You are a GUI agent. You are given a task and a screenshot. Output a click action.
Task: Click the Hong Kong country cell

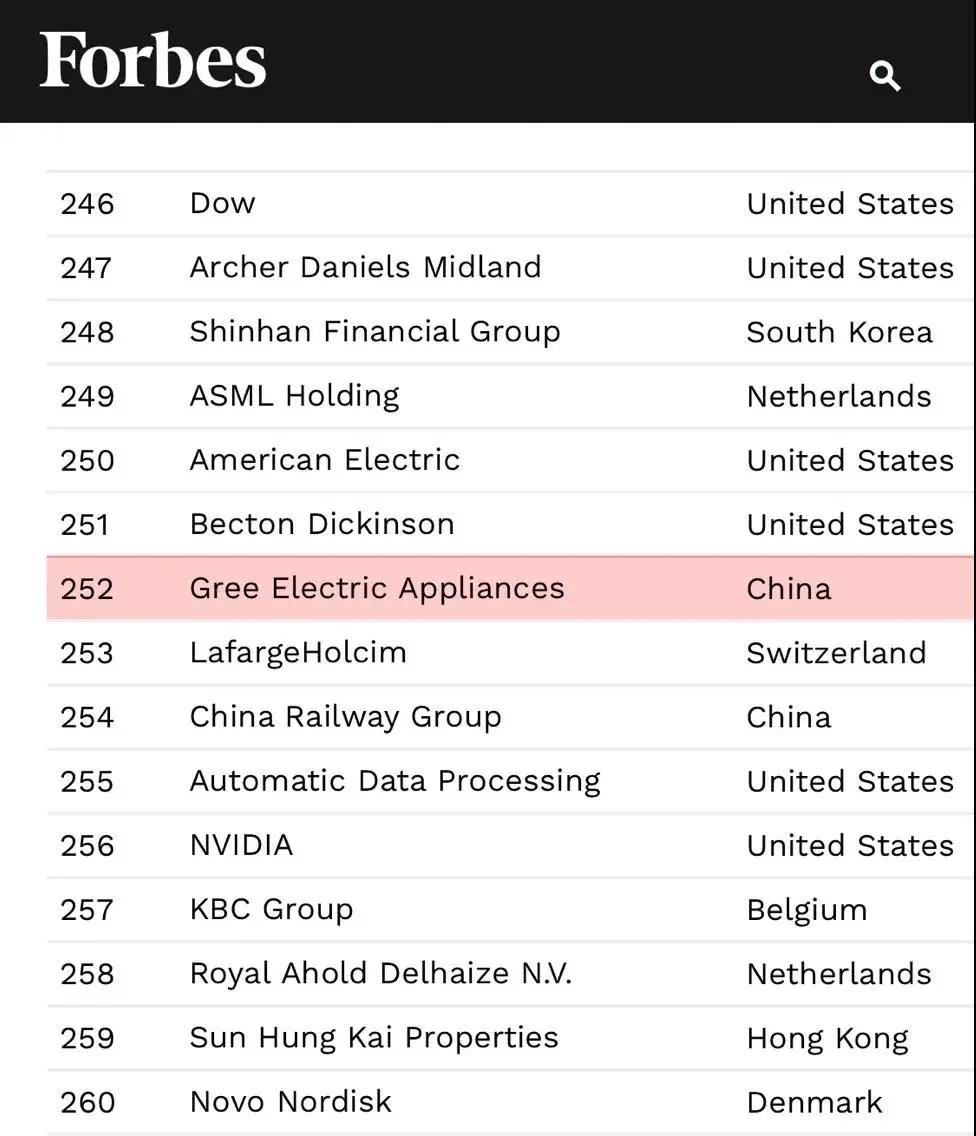tap(827, 1038)
